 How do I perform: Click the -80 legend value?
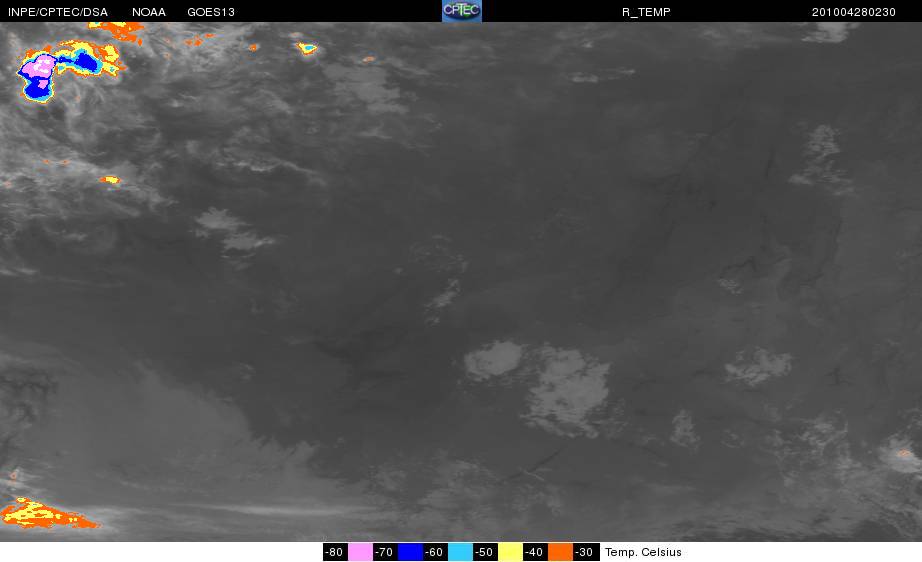click(335, 552)
